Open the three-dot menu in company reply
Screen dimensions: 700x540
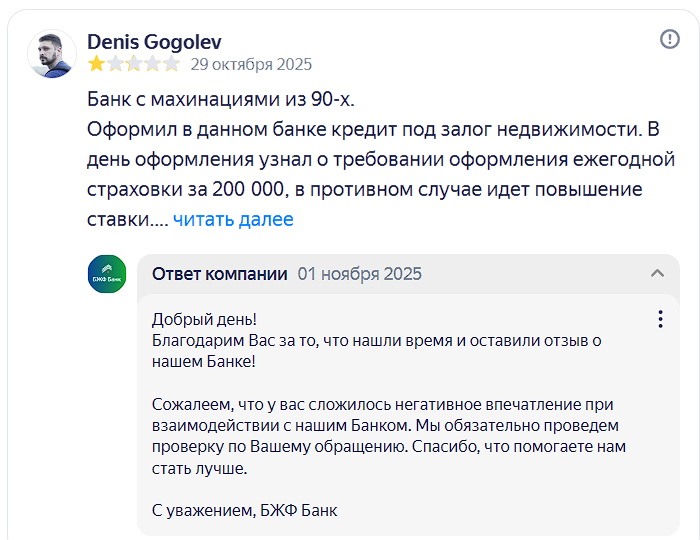[660, 319]
